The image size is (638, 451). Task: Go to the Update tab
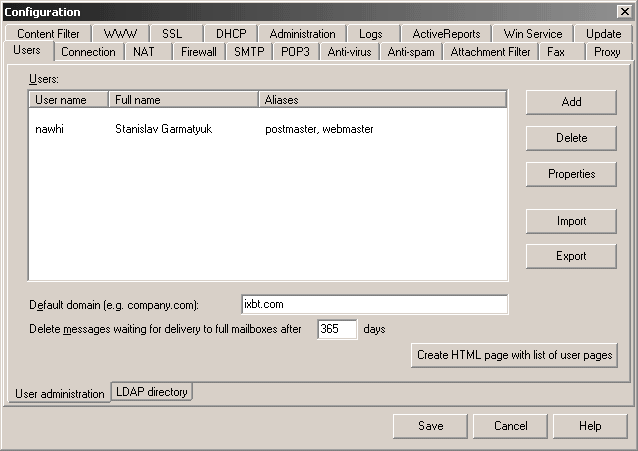point(603,34)
